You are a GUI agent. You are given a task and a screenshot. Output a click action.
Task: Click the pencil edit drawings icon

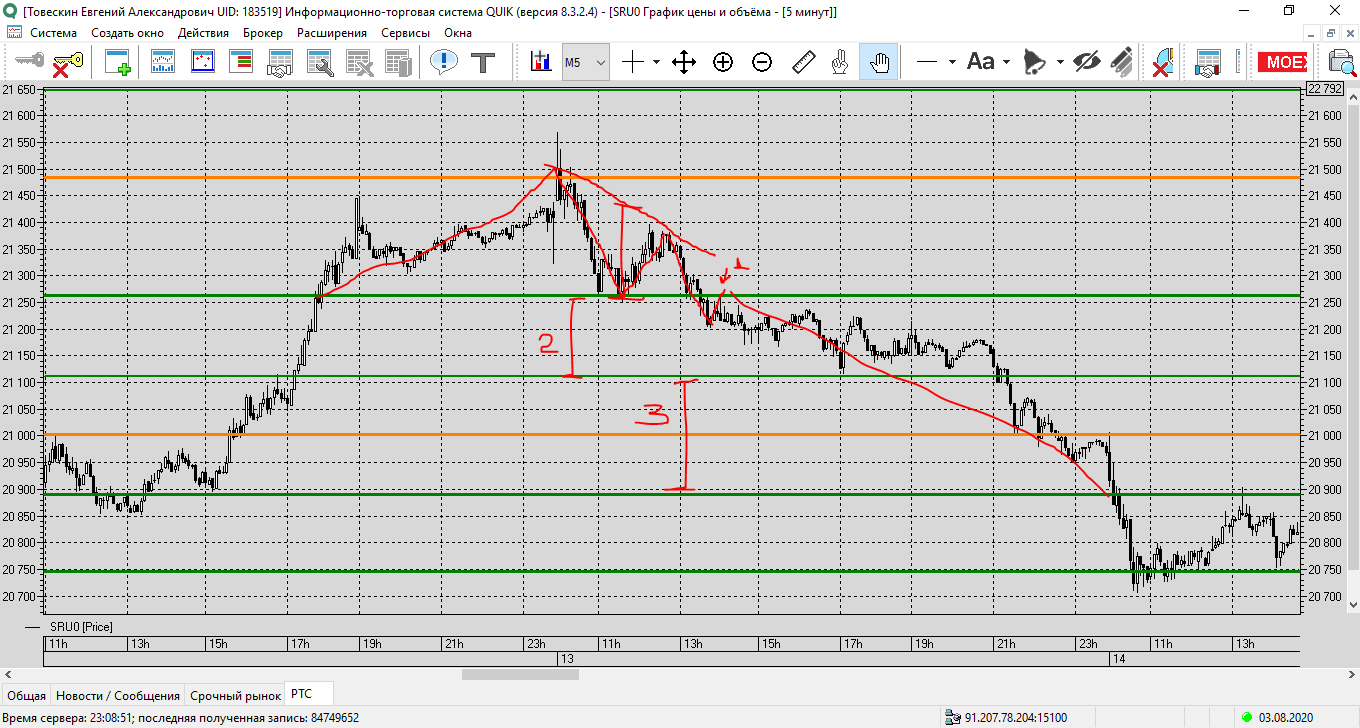click(1122, 62)
